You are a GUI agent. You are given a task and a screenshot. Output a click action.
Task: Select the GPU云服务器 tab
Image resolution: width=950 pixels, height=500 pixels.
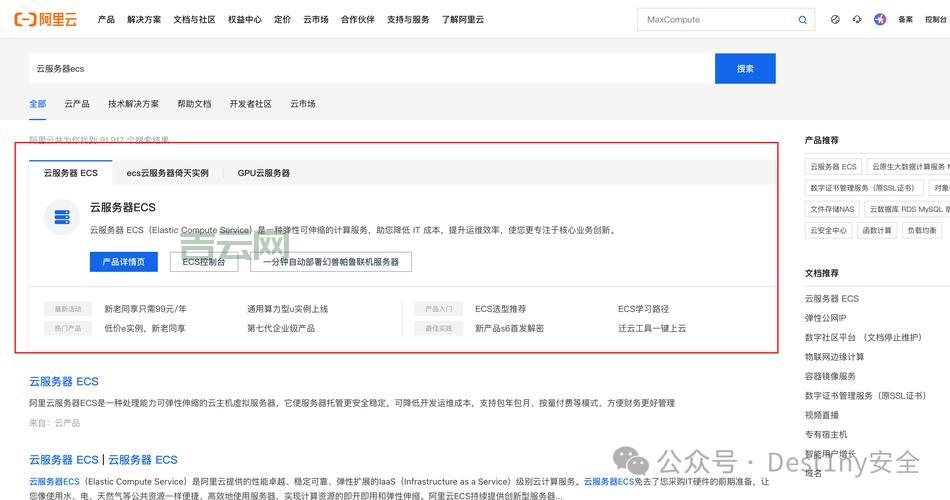click(264, 173)
